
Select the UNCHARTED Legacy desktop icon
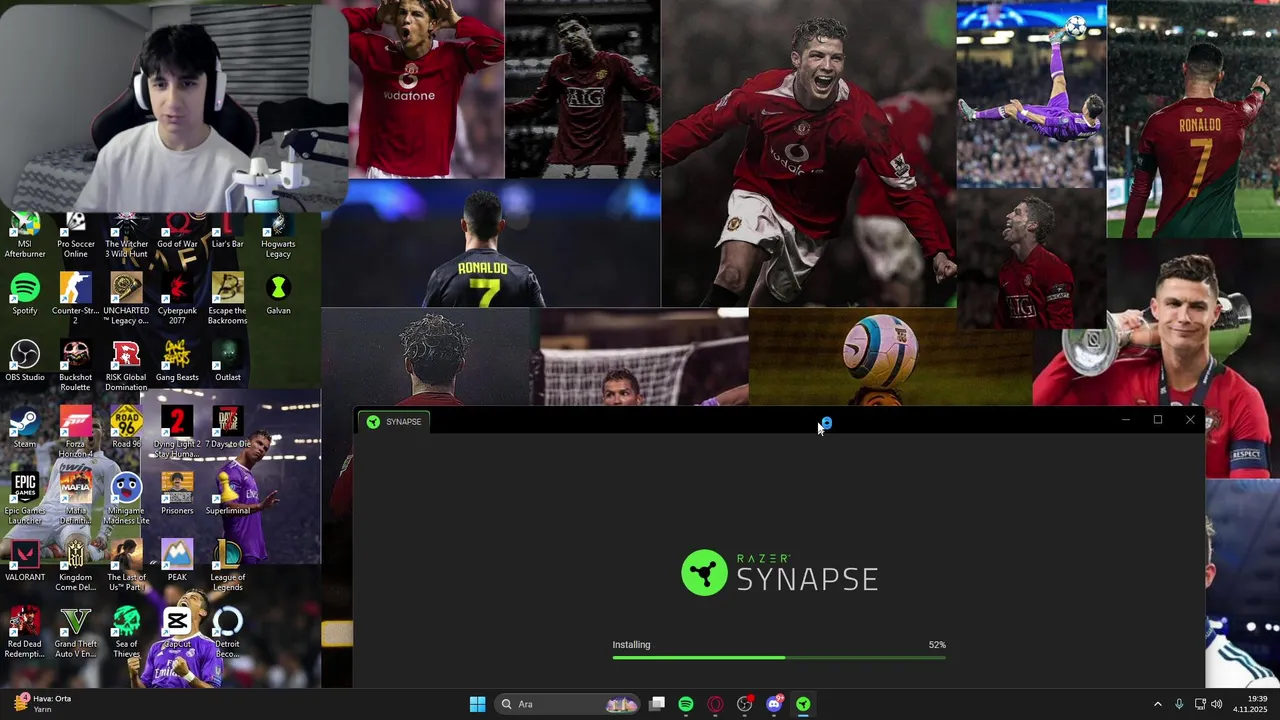point(126,299)
